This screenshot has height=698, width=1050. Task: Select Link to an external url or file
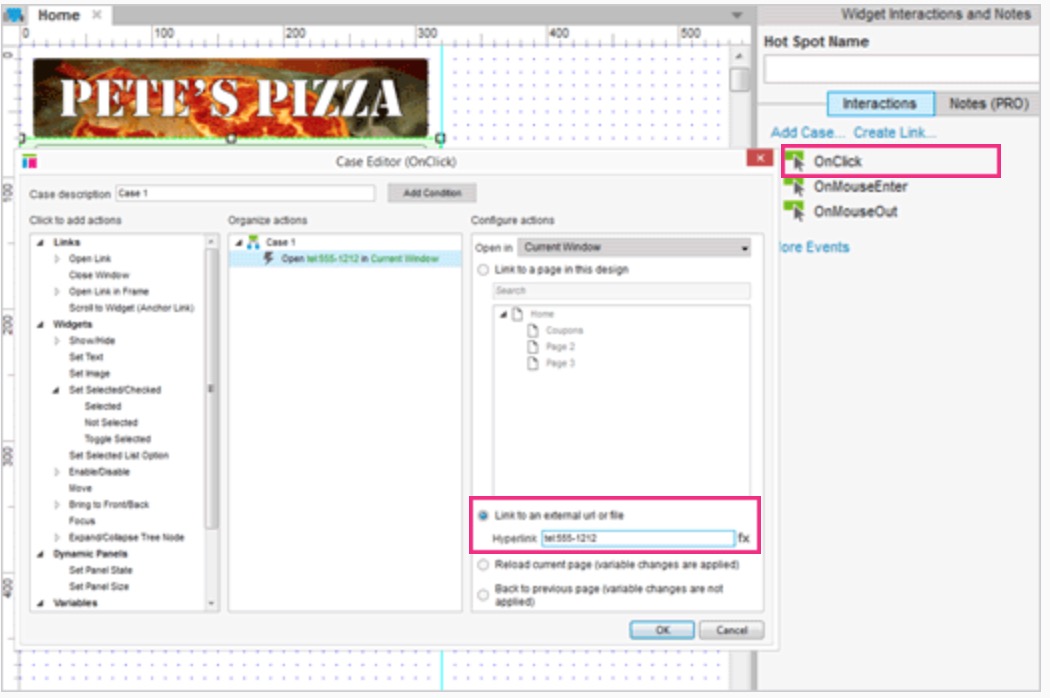coord(484,515)
